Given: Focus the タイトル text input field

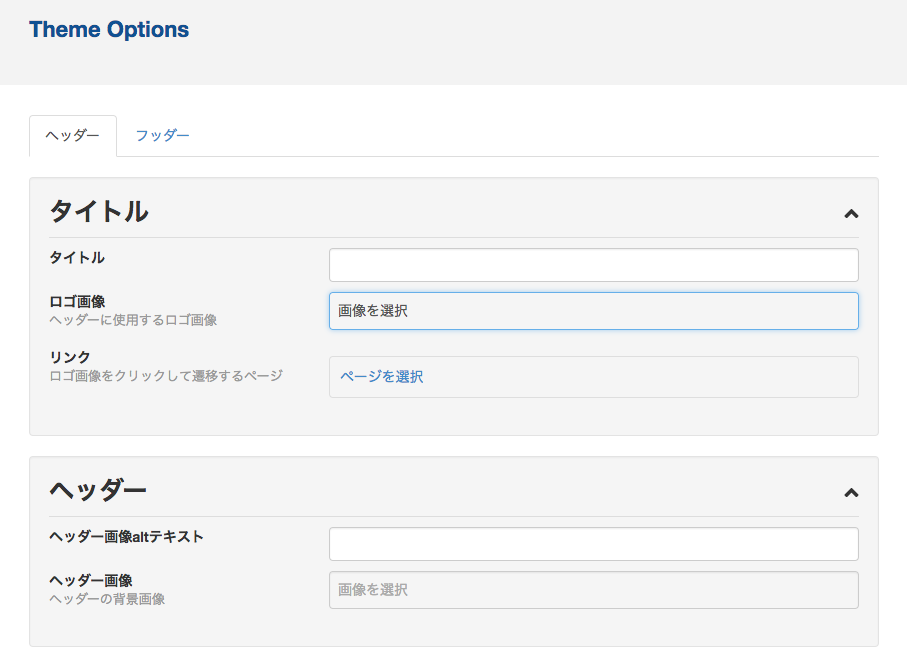Looking at the screenshot, I should coord(593,265).
